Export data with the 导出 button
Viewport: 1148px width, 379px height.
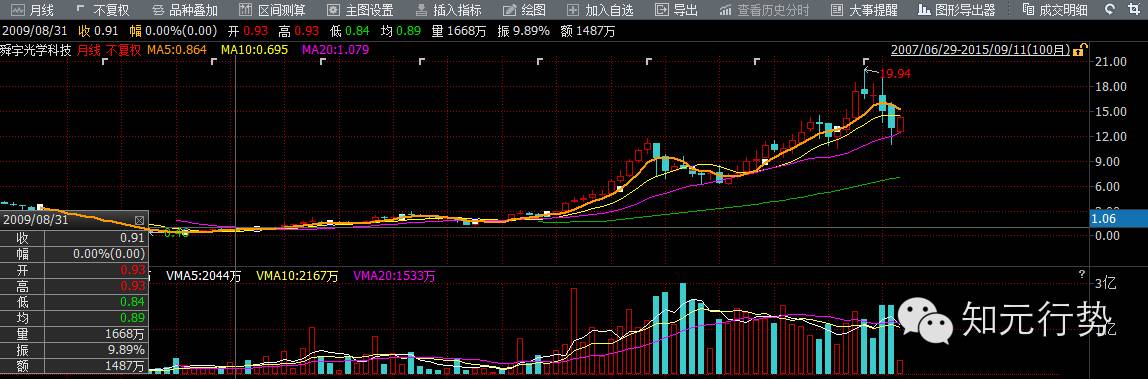pos(676,10)
